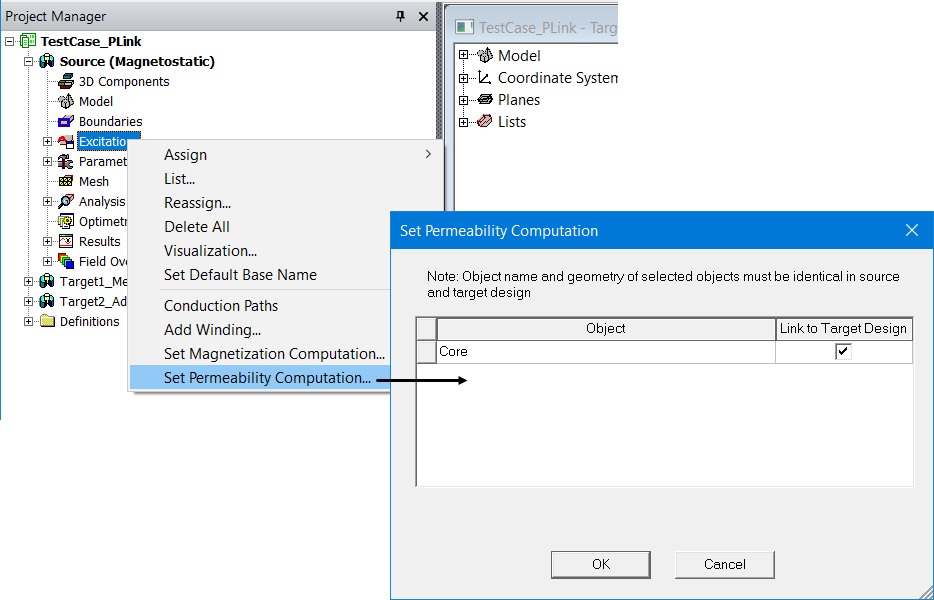
Task: Click the Model icon in the modeler tree
Action: [485, 55]
